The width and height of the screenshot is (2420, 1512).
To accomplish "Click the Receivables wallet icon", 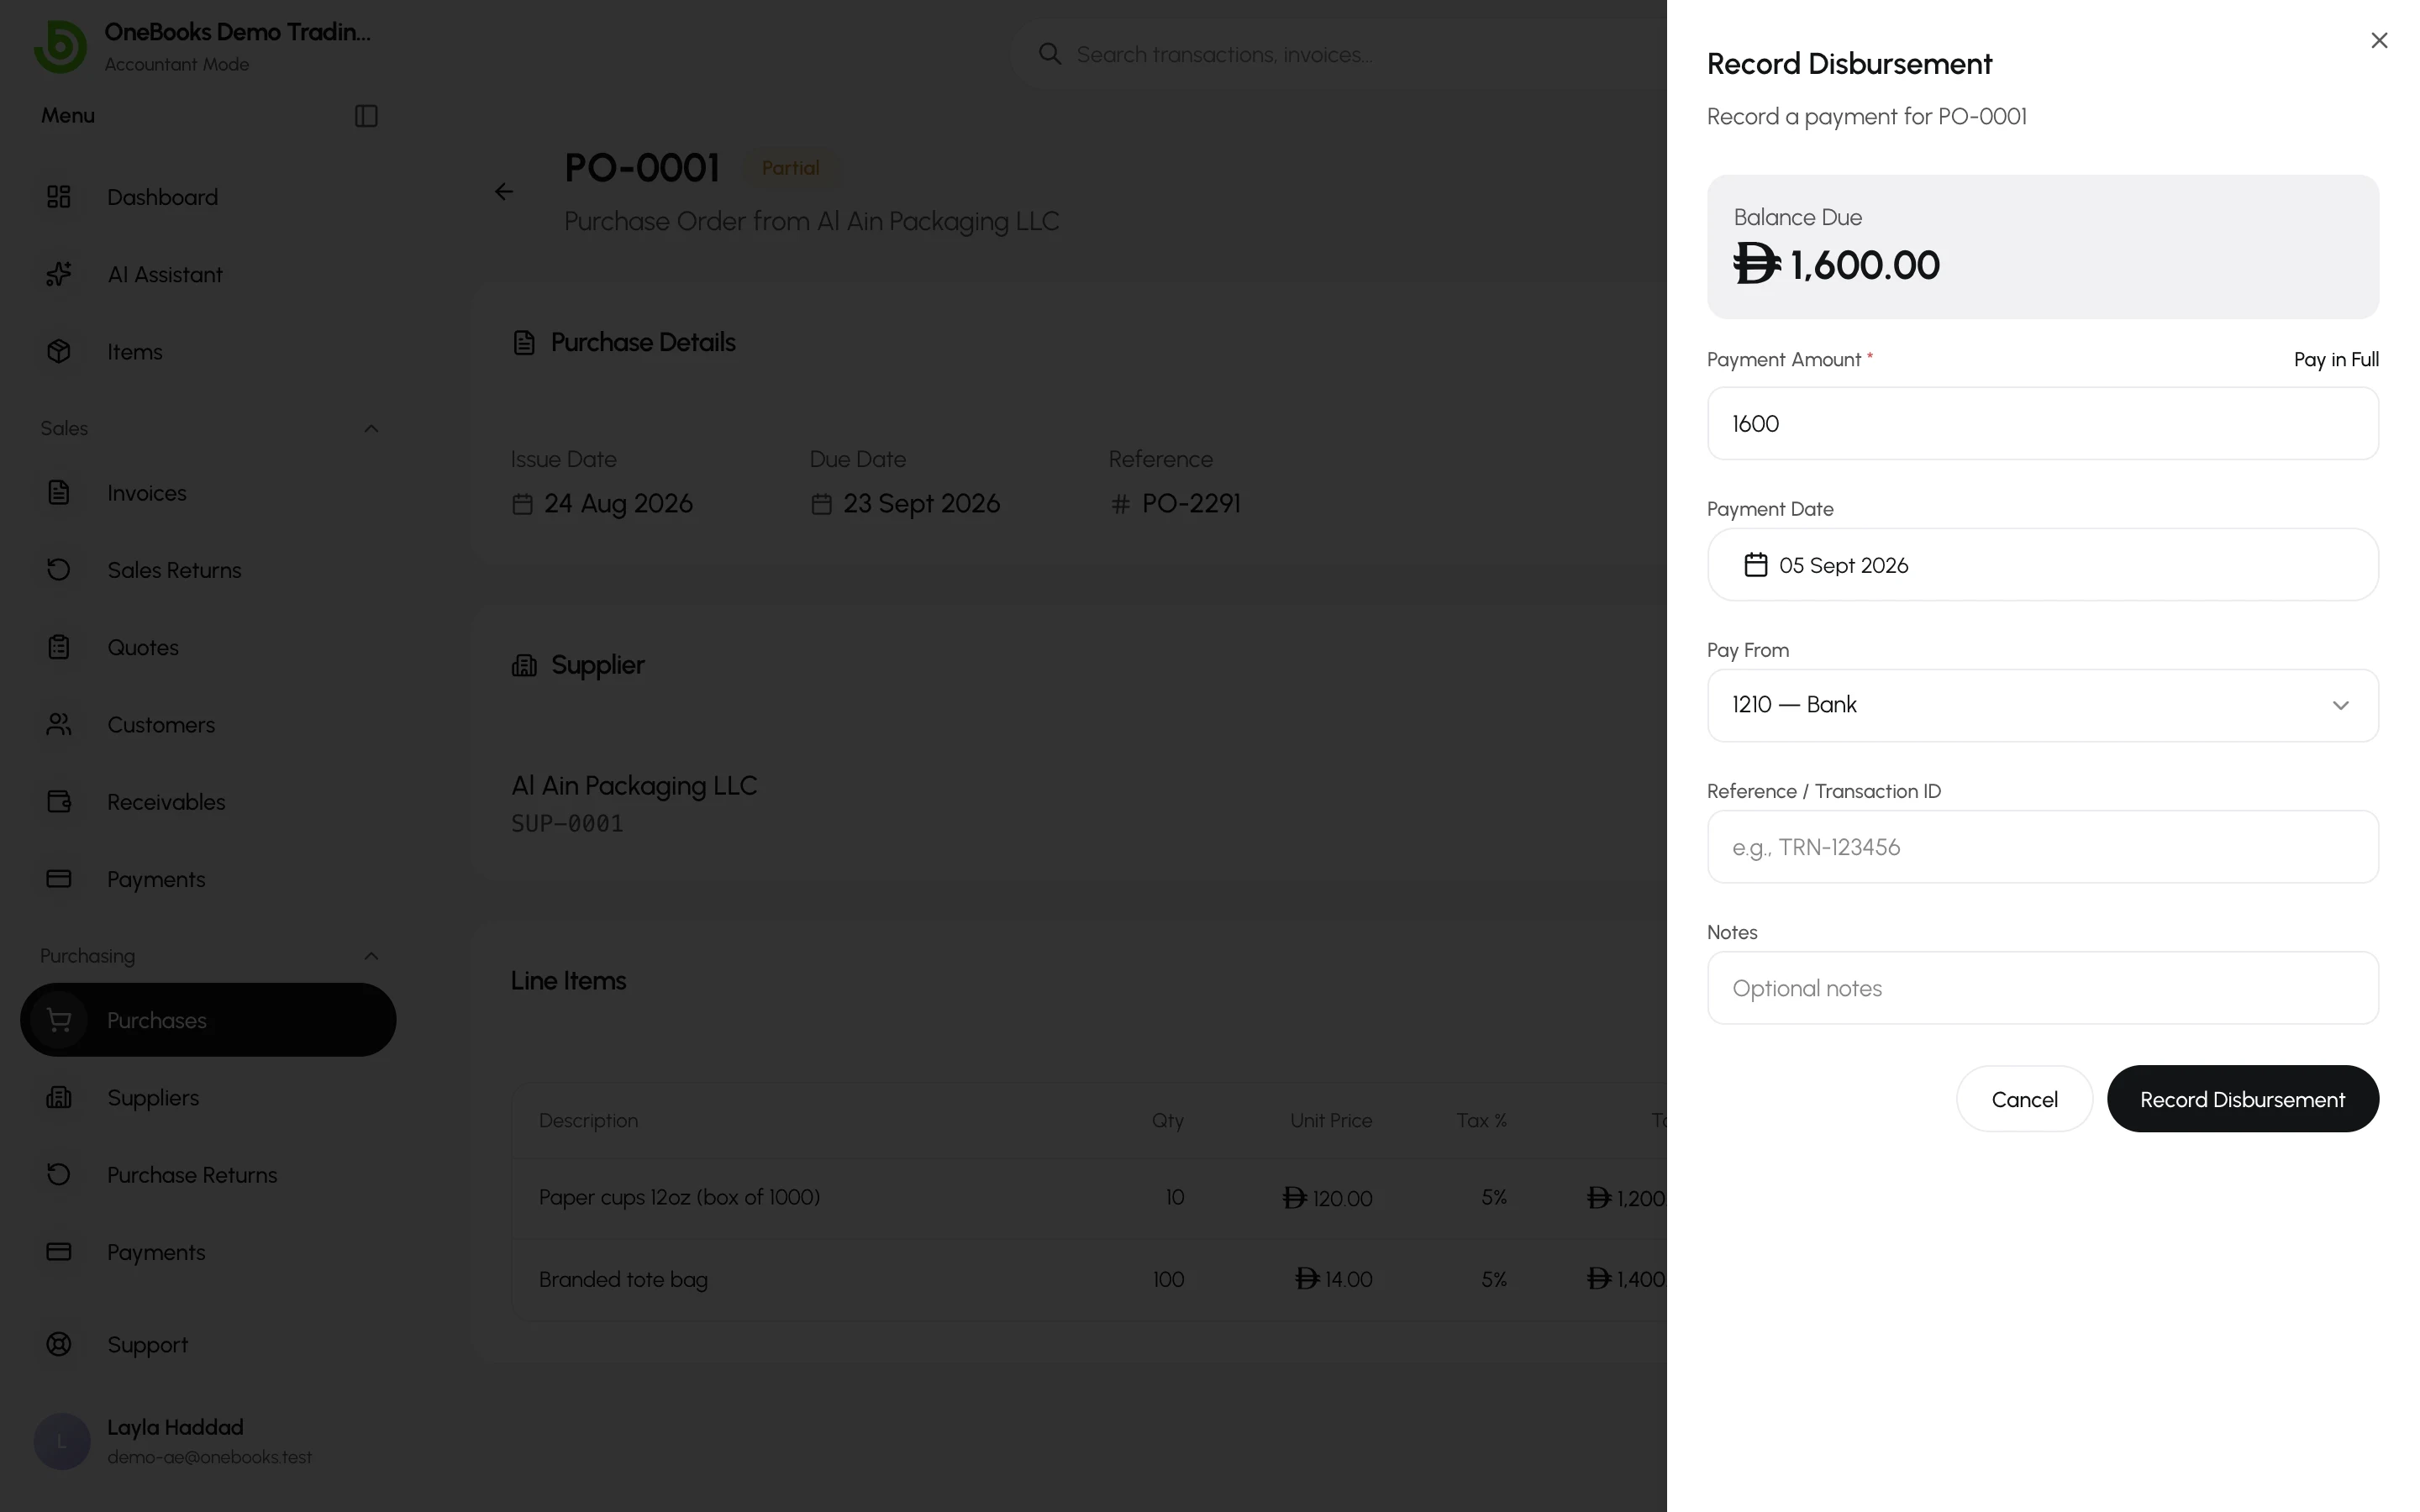I will (59, 802).
